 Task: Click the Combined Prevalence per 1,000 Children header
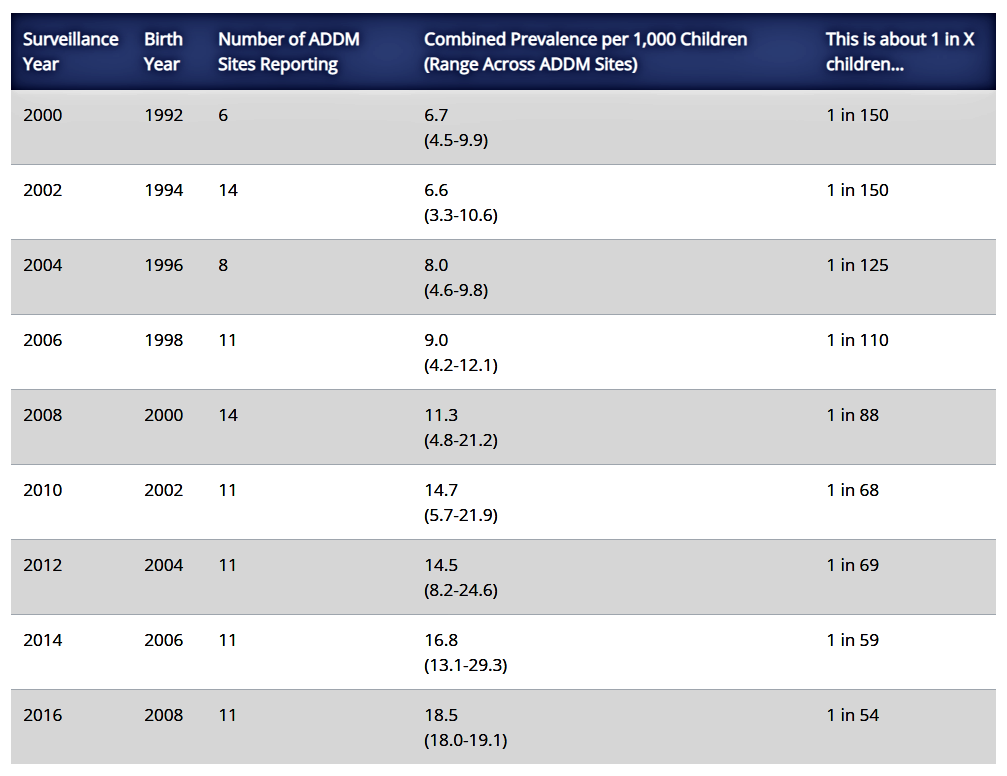pyautogui.click(x=585, y=52)
